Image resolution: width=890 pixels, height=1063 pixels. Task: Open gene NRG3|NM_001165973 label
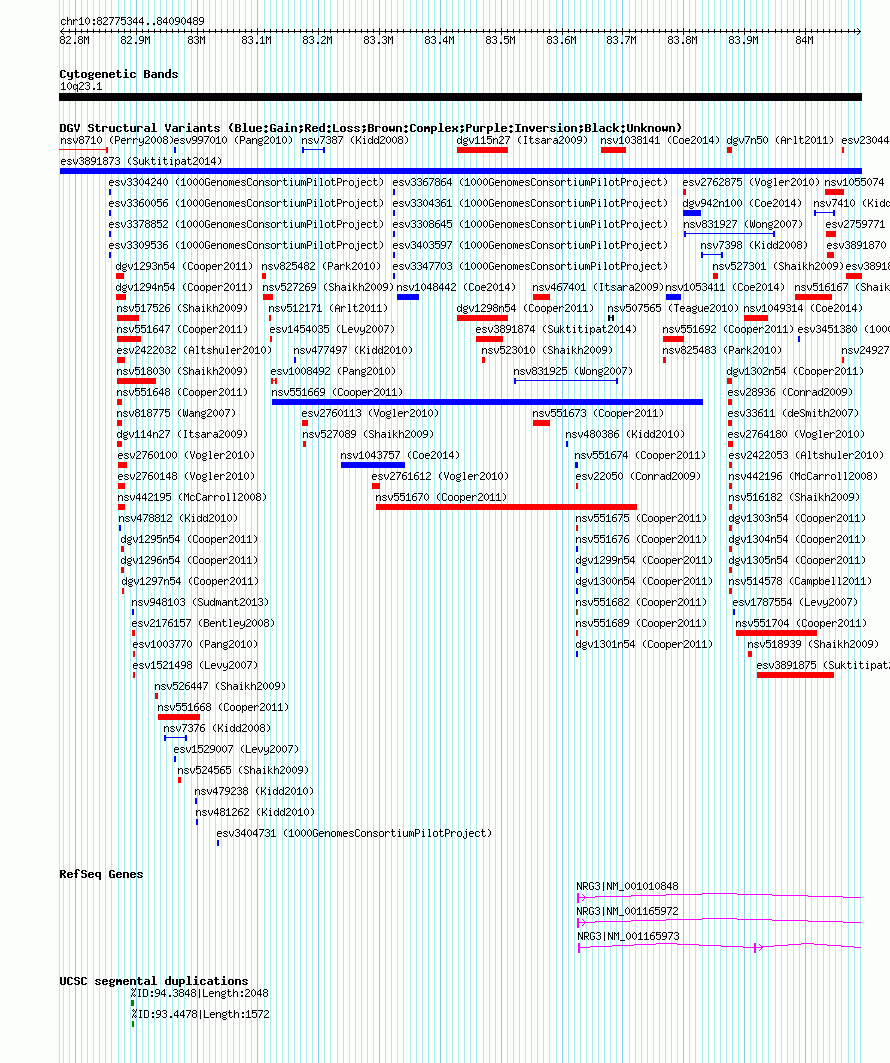point(628,937)
